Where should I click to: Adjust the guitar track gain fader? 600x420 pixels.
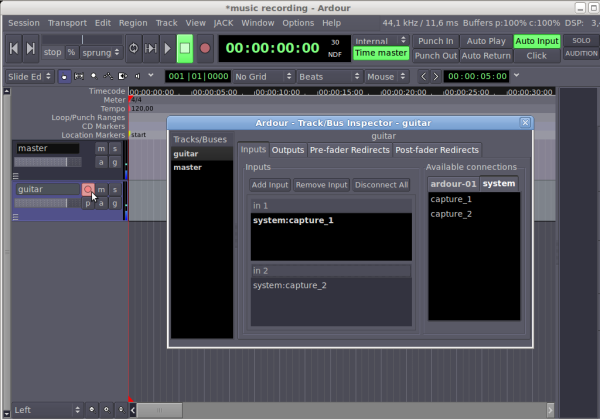[47, 203]
